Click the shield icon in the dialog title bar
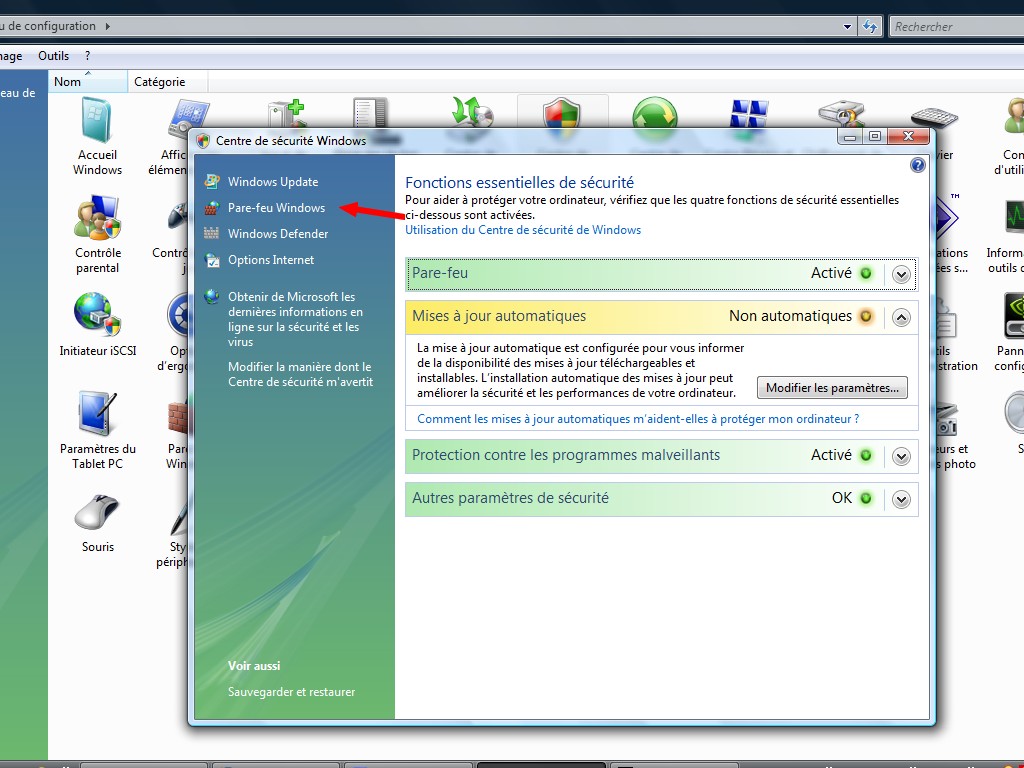Viewport: 1024px width, 768px height. [x=203, y=140]
